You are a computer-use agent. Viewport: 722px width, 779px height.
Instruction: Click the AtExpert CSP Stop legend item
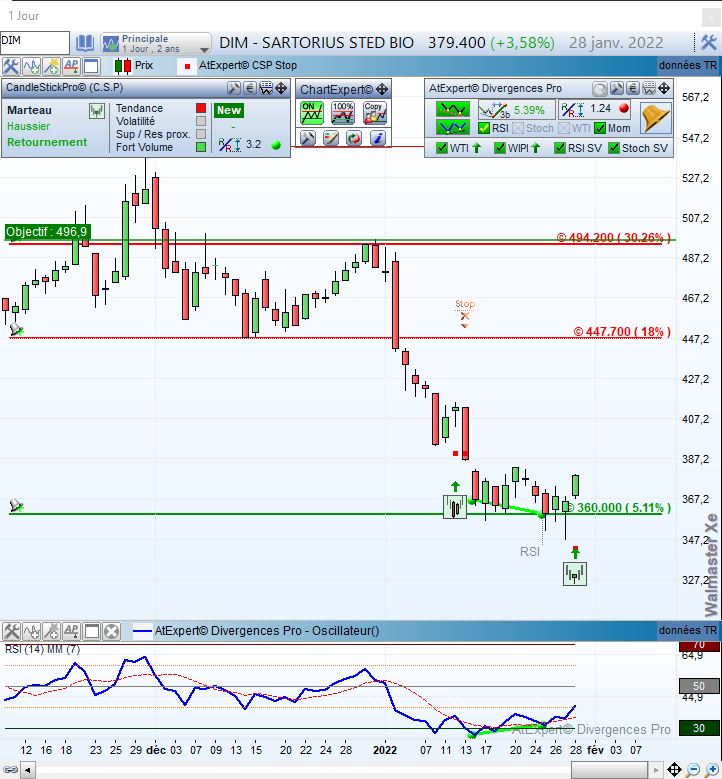pyautogui.click(x=240, y=66)
